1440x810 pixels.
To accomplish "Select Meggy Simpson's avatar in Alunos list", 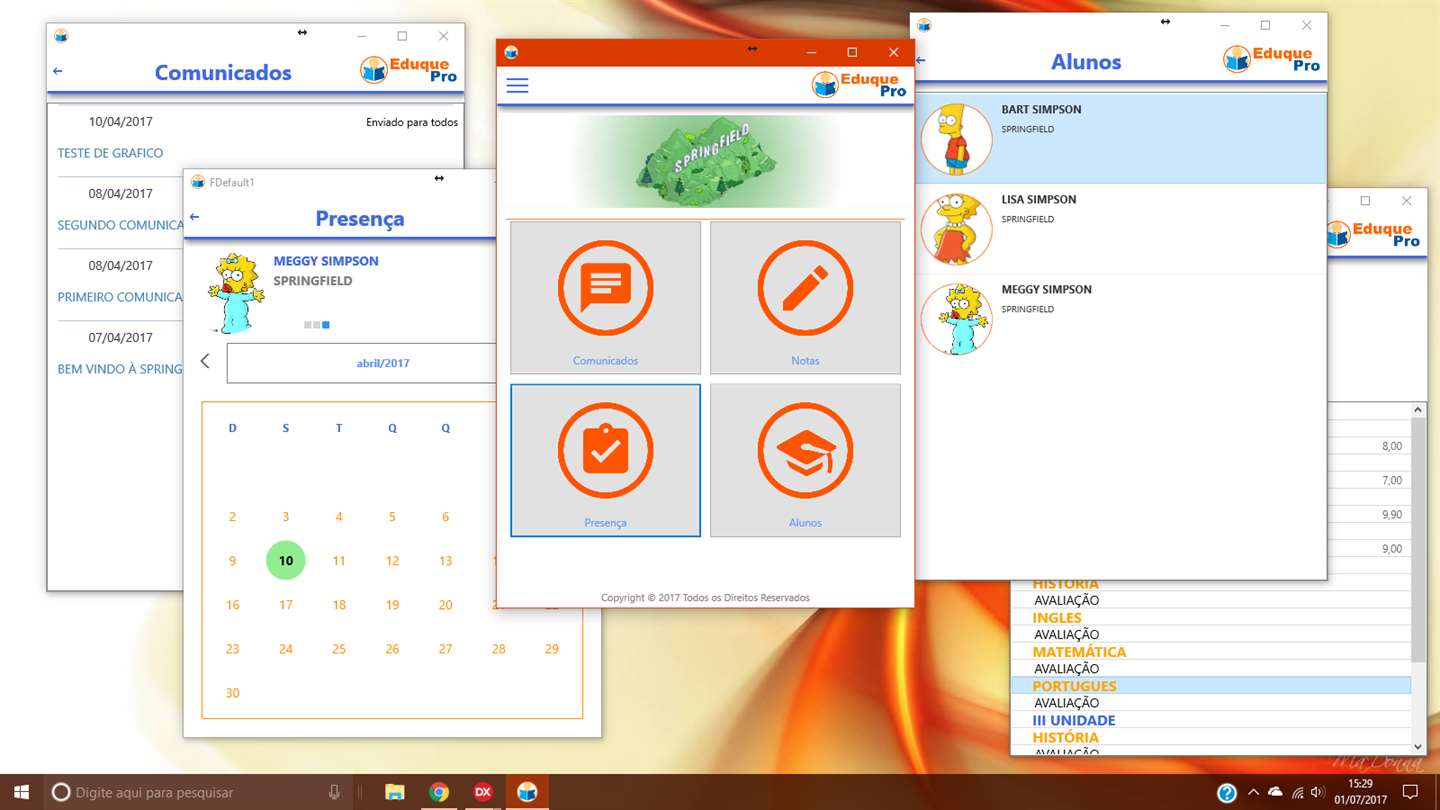I will 957,318.
